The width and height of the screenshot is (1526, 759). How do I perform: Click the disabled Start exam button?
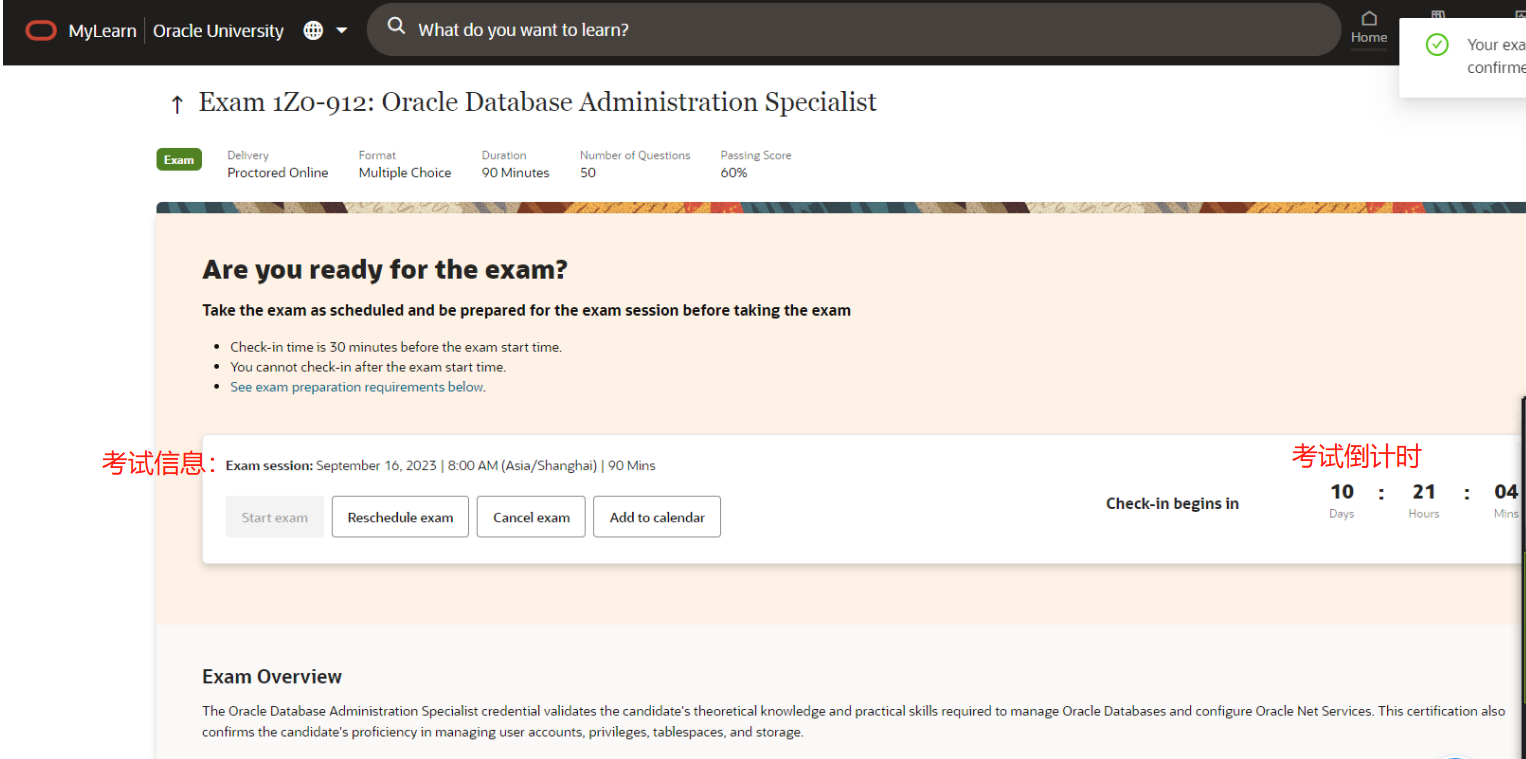click(275, 517)
